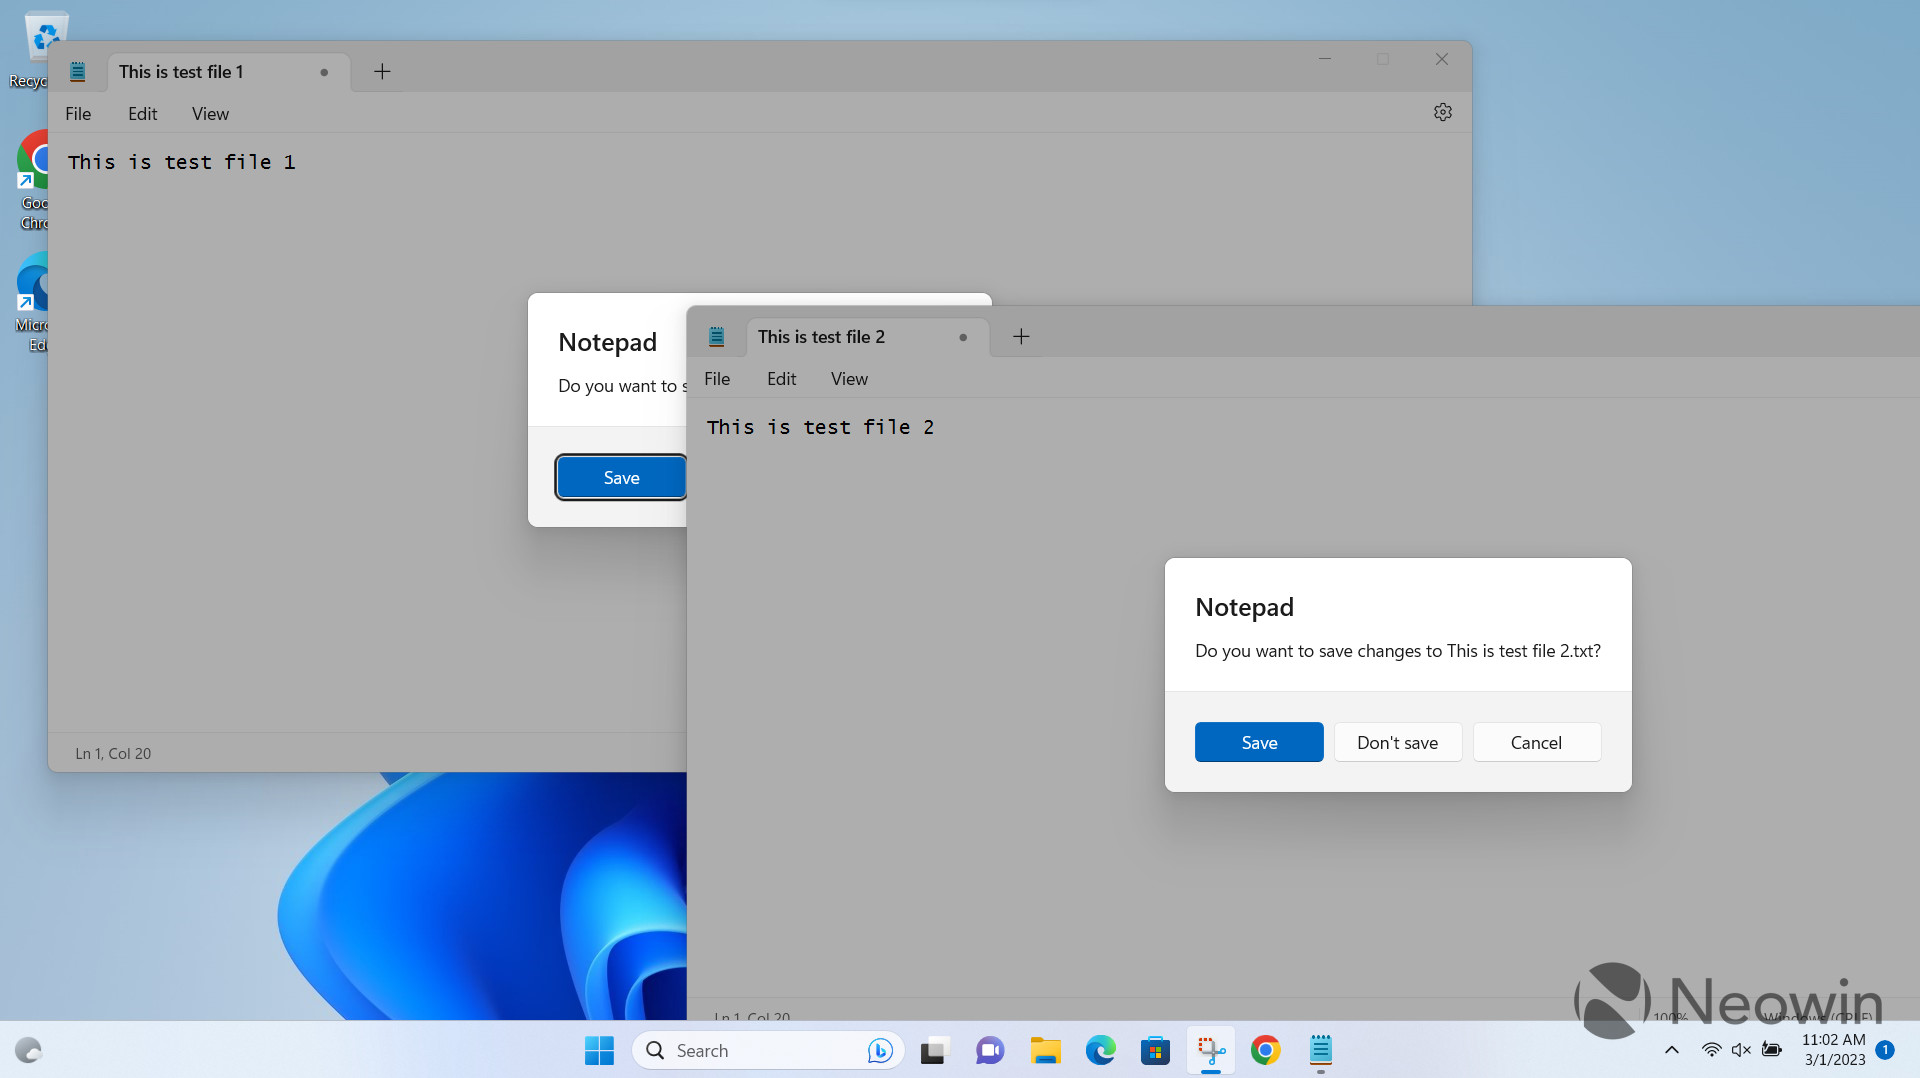Click Don't save in the save changes dialog
Image resolution: width=1920 pixels, height=1078 pixels.
(x=1397, y=742)
